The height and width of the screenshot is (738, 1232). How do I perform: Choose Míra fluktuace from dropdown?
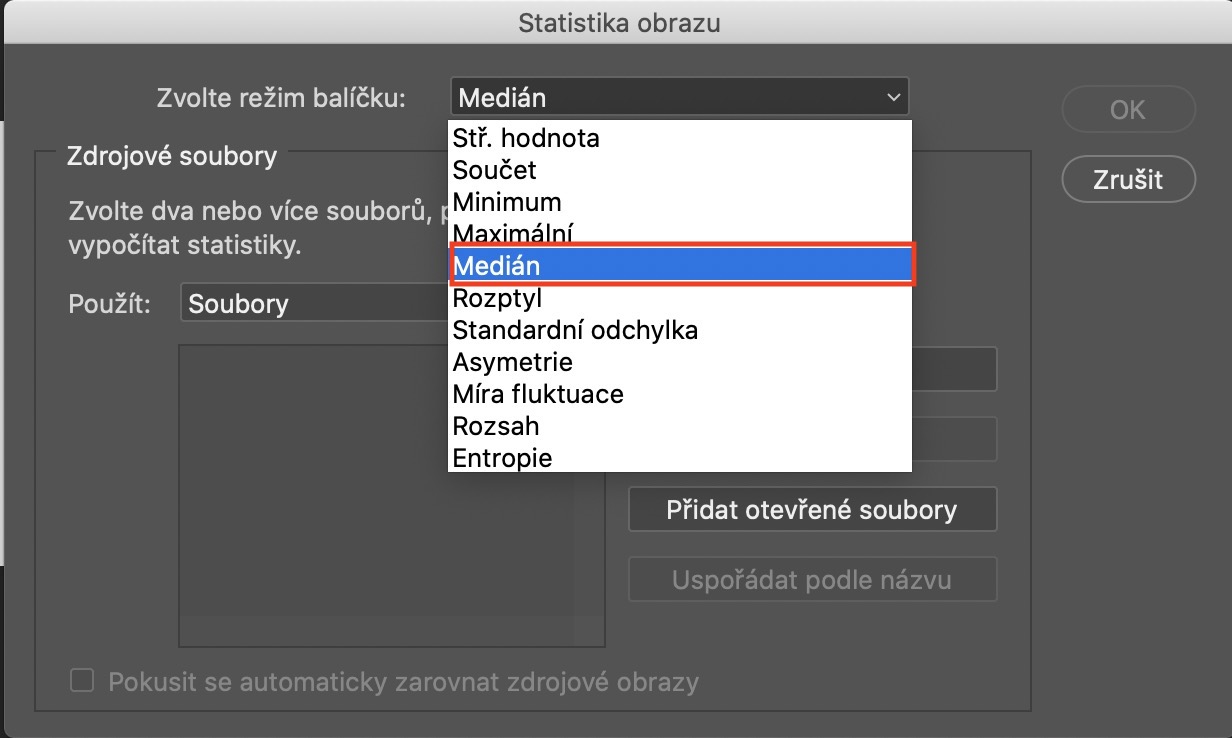538,394
